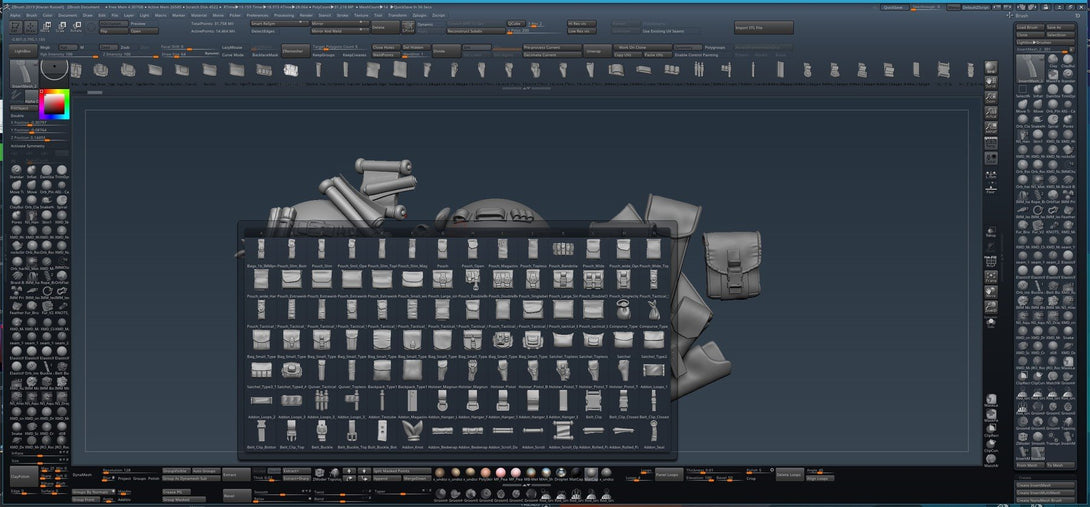Adjust the Z Intensity slider
The width and height of the screenshot is (1090, 507).
click(131, 54)
